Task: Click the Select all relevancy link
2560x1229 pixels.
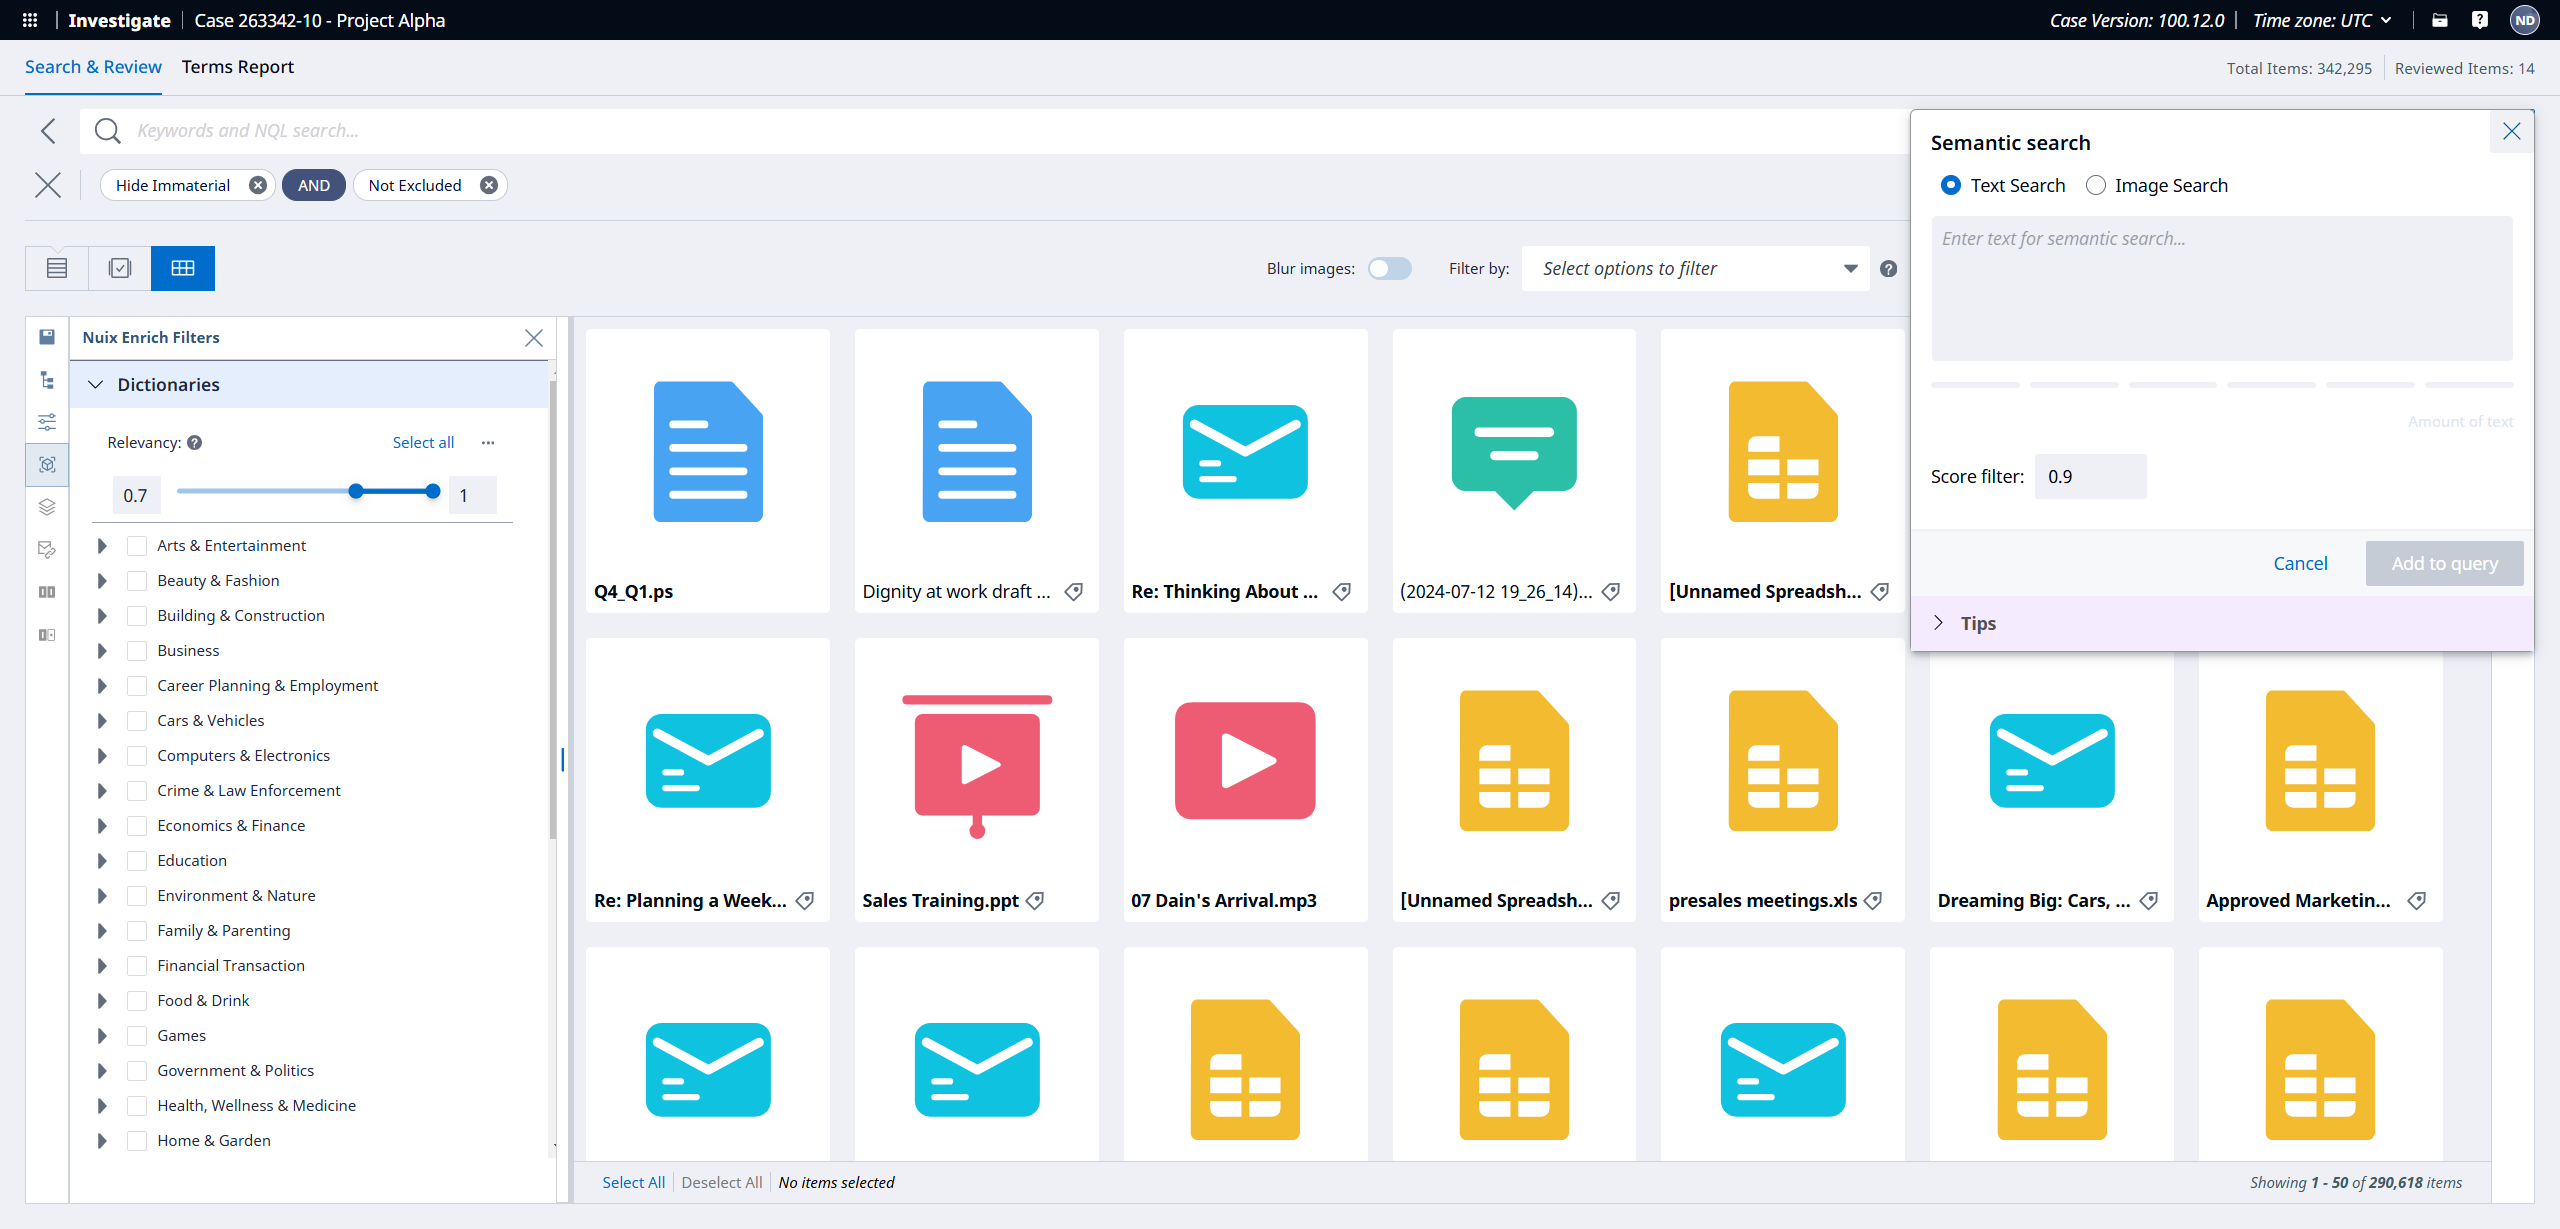Action: (x=423, y=442)
